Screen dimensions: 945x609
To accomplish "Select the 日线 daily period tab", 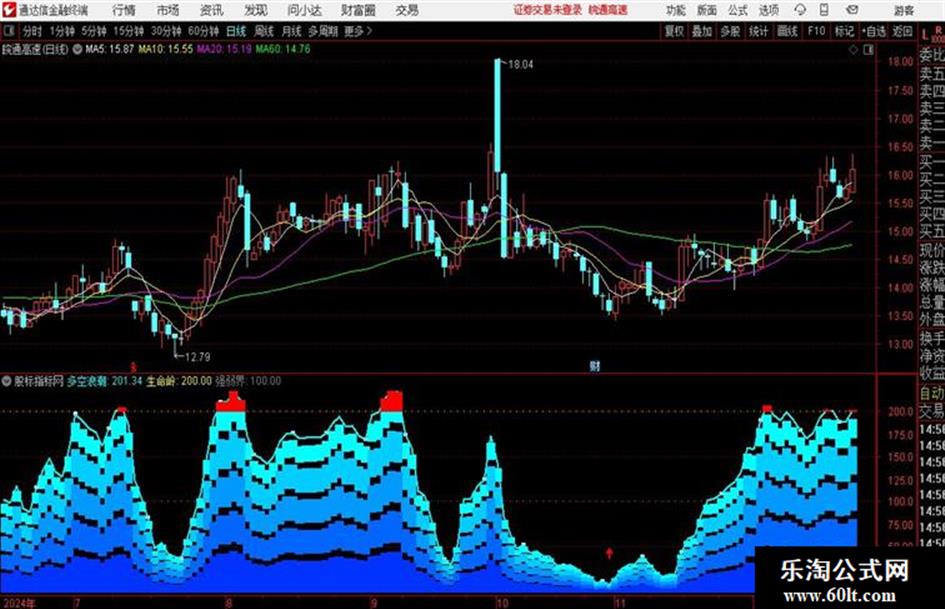I will (x=236, y=31).
